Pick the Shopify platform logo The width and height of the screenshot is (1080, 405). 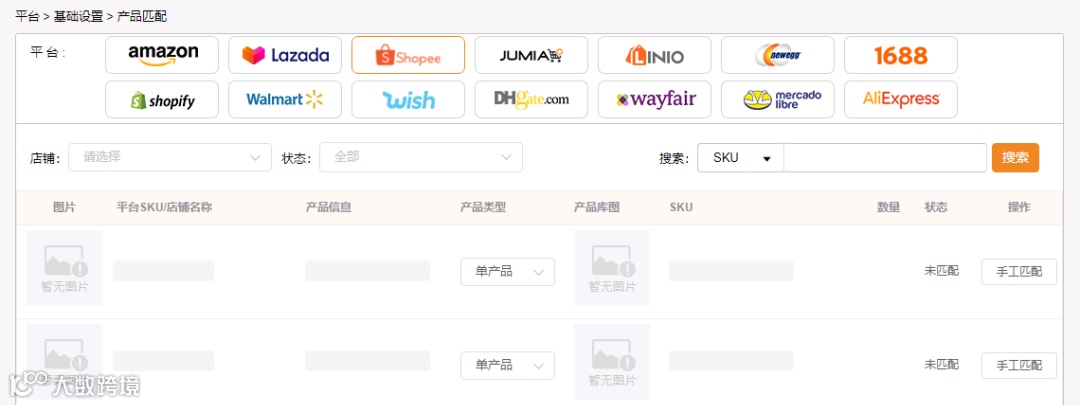point(162,100)
